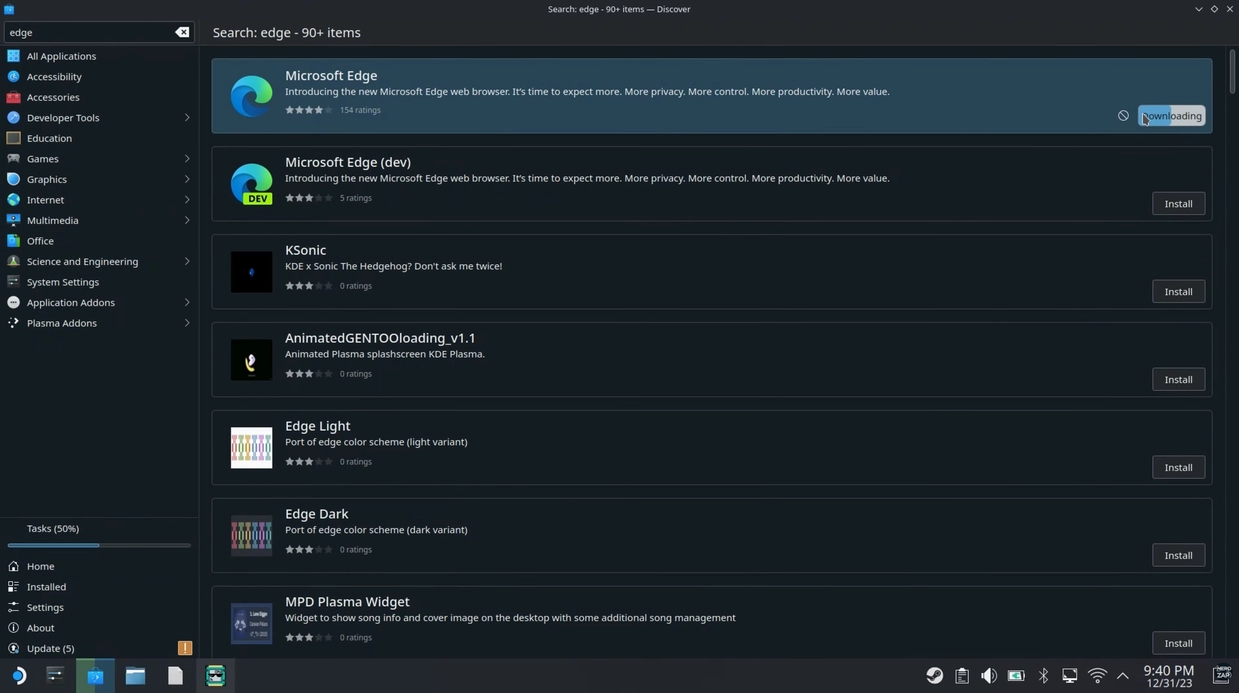Open the clipboard tray icon

961,676
